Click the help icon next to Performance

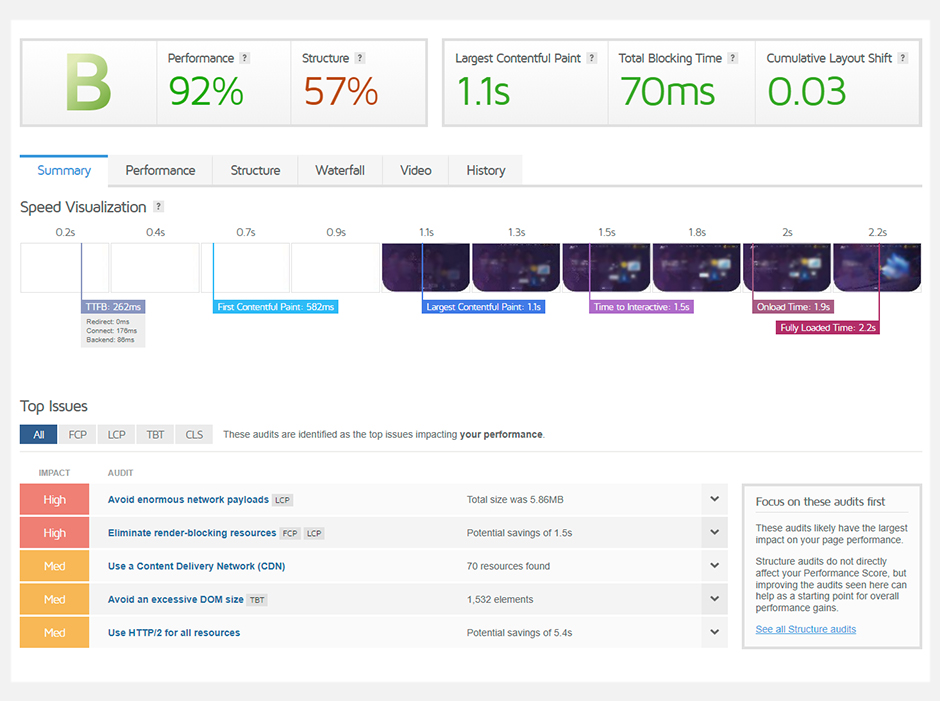tap(245, 58)
